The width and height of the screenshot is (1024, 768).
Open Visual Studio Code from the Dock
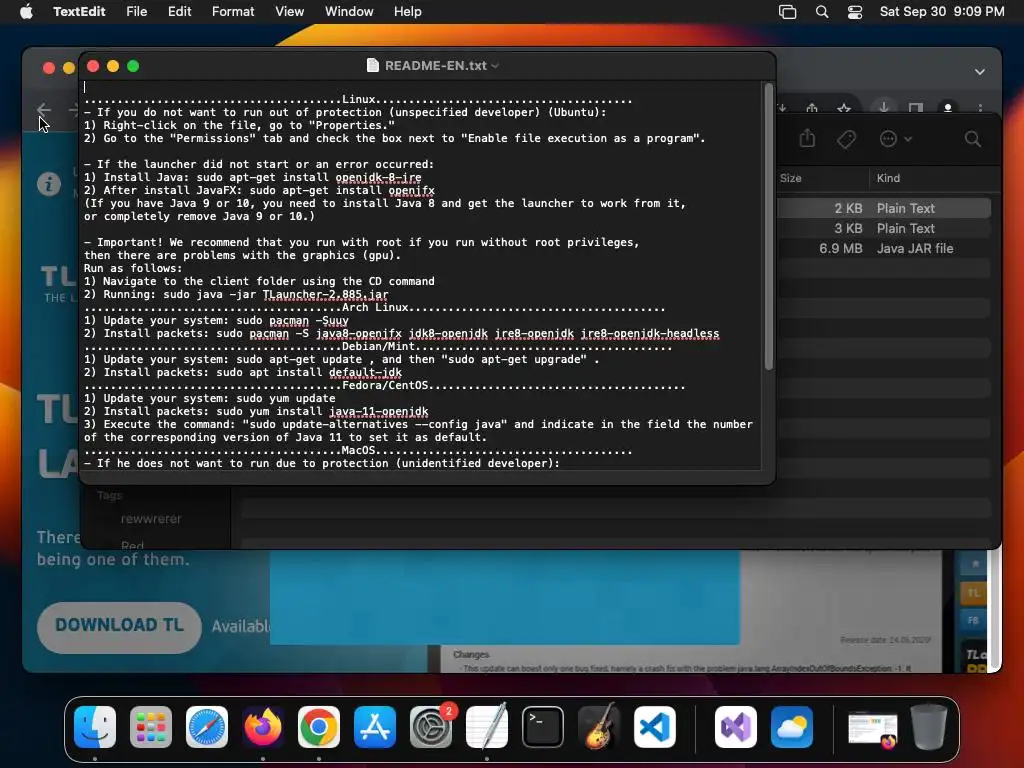[x=655, y=727]
